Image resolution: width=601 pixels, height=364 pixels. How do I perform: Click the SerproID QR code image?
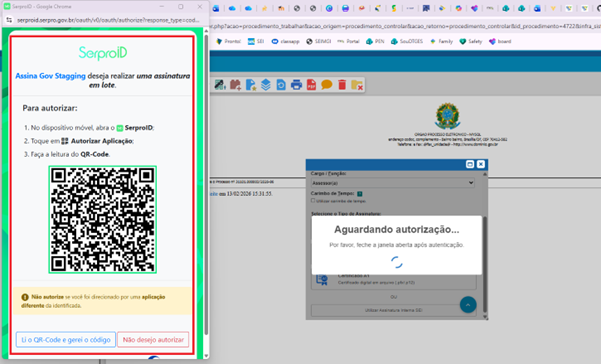point(103,220)
